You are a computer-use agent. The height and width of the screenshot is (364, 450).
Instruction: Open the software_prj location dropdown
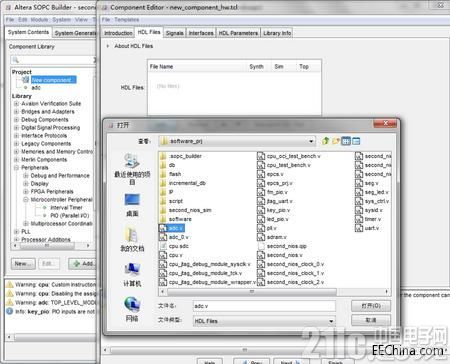(311, 141)
